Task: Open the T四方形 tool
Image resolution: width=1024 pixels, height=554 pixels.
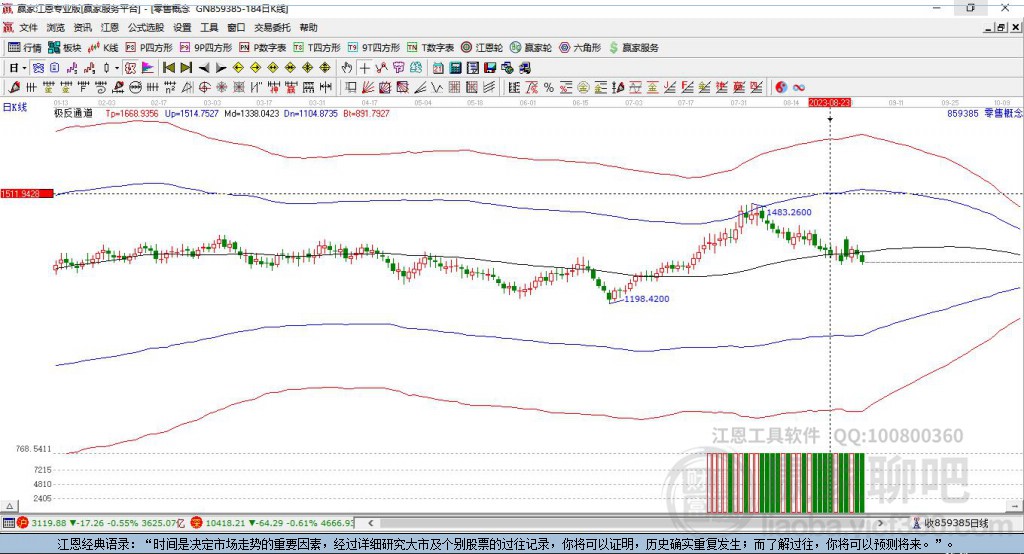Action: point(317,48)
